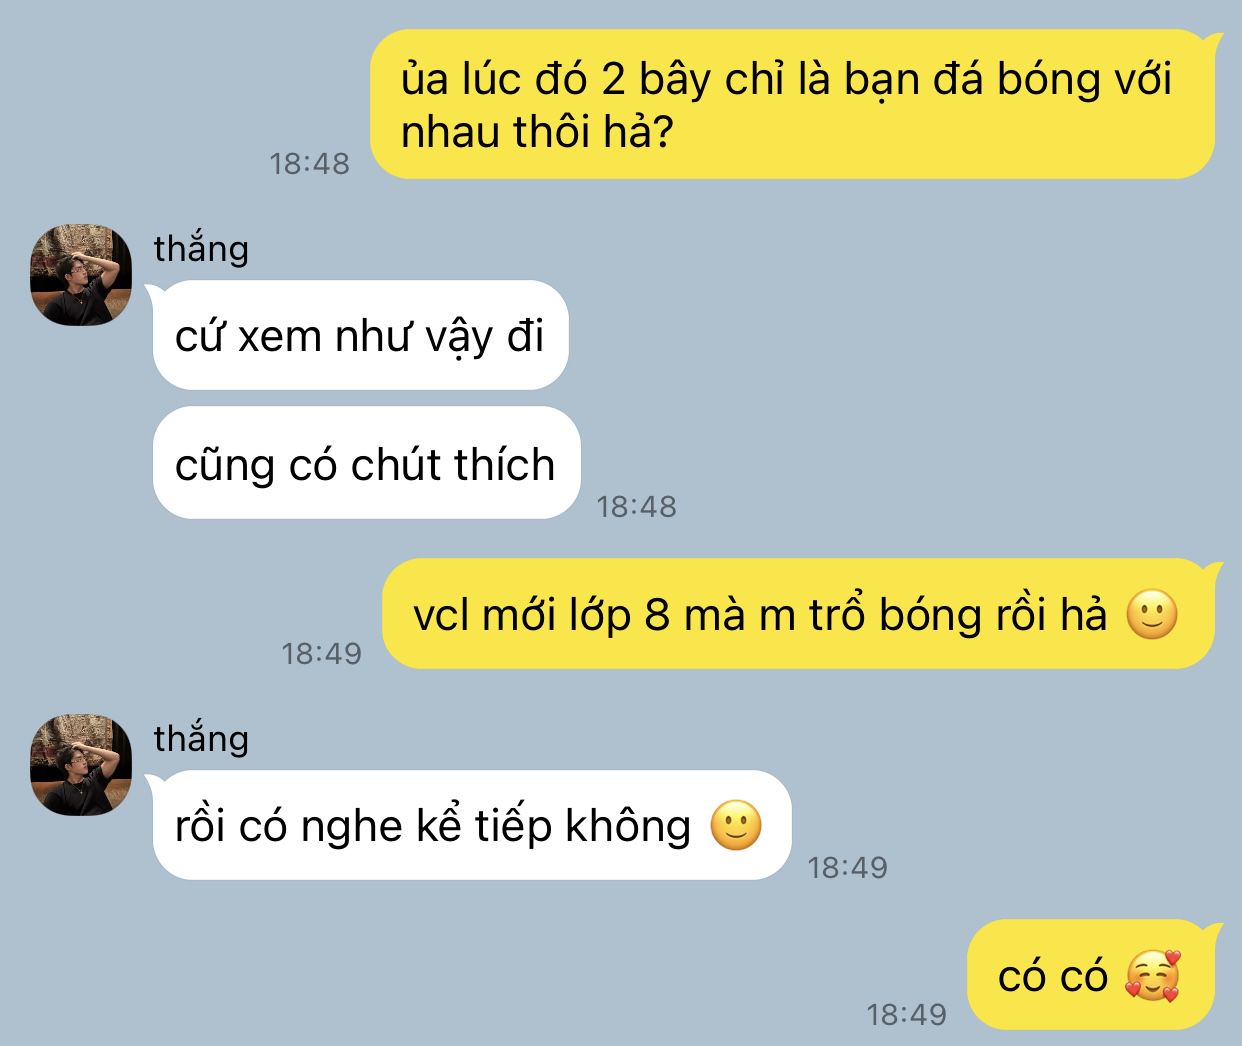This screenshot has height=1046, width=1242.
Task: Click the smiley emoji in thắng's white message
Action: click(736, 826)
